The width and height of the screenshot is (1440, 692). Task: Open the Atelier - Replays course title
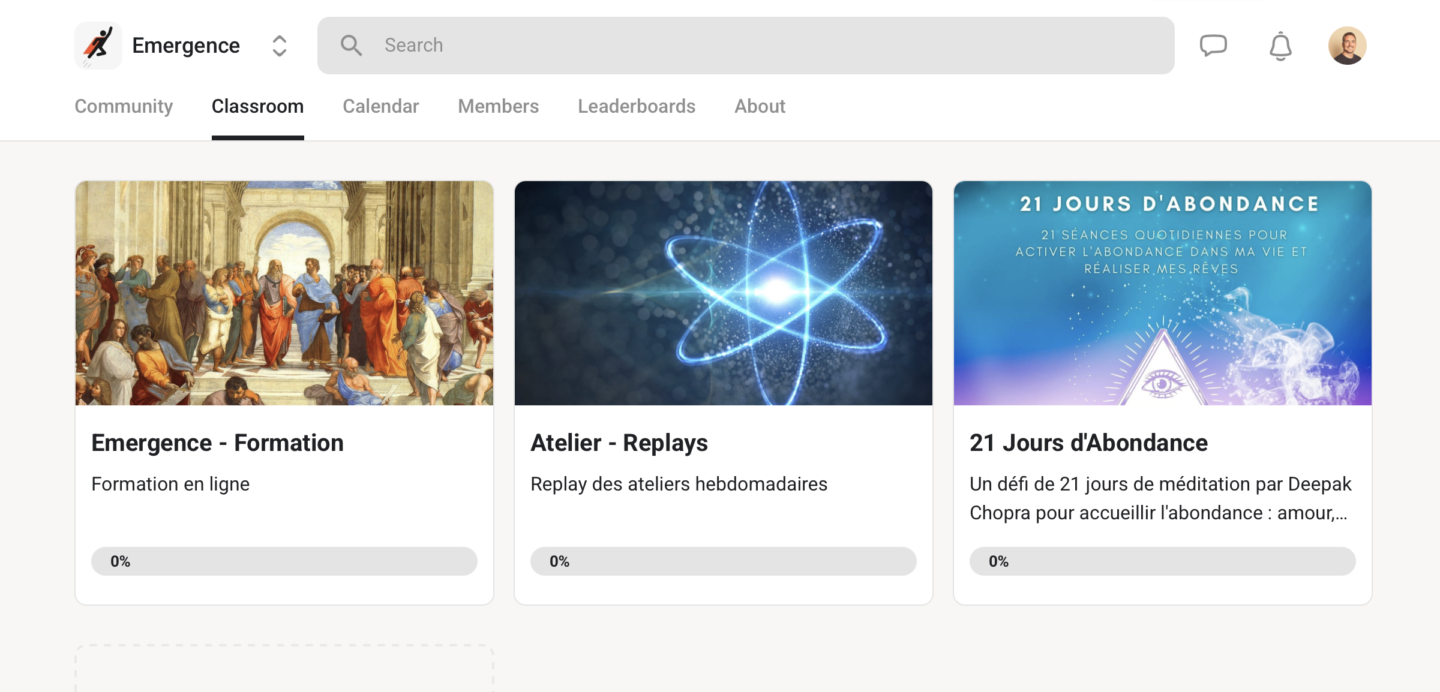[619, 443]
